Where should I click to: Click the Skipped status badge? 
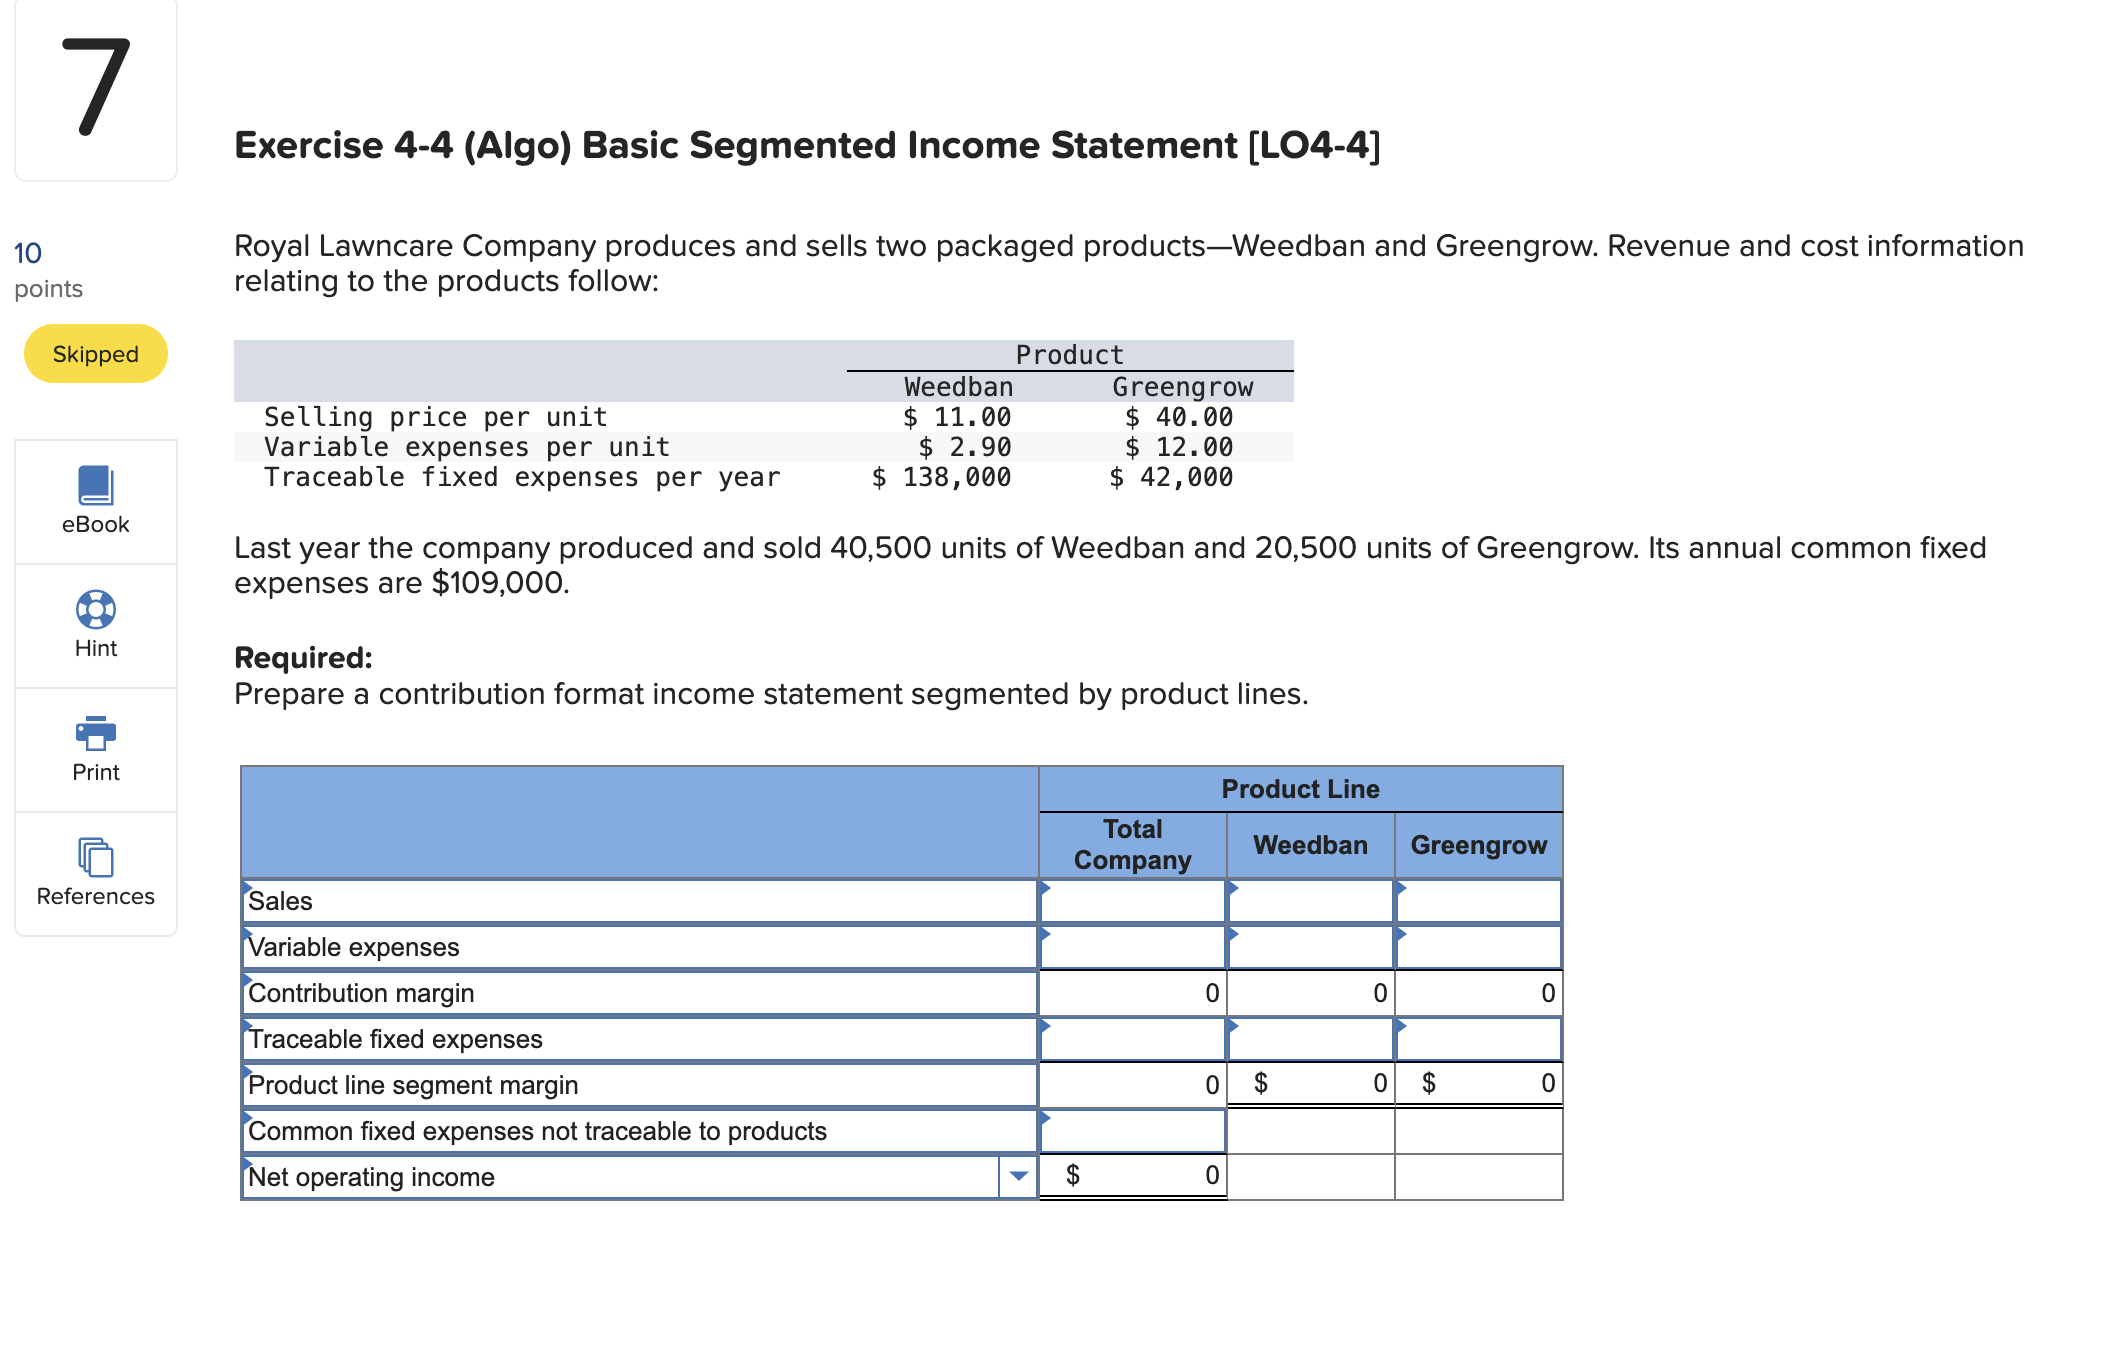pos(95,353)
